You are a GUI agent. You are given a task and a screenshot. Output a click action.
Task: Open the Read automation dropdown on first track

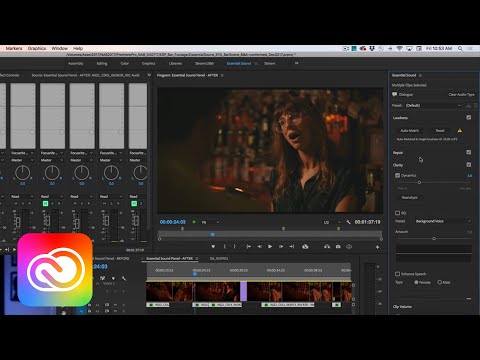(x=22, y=196)
